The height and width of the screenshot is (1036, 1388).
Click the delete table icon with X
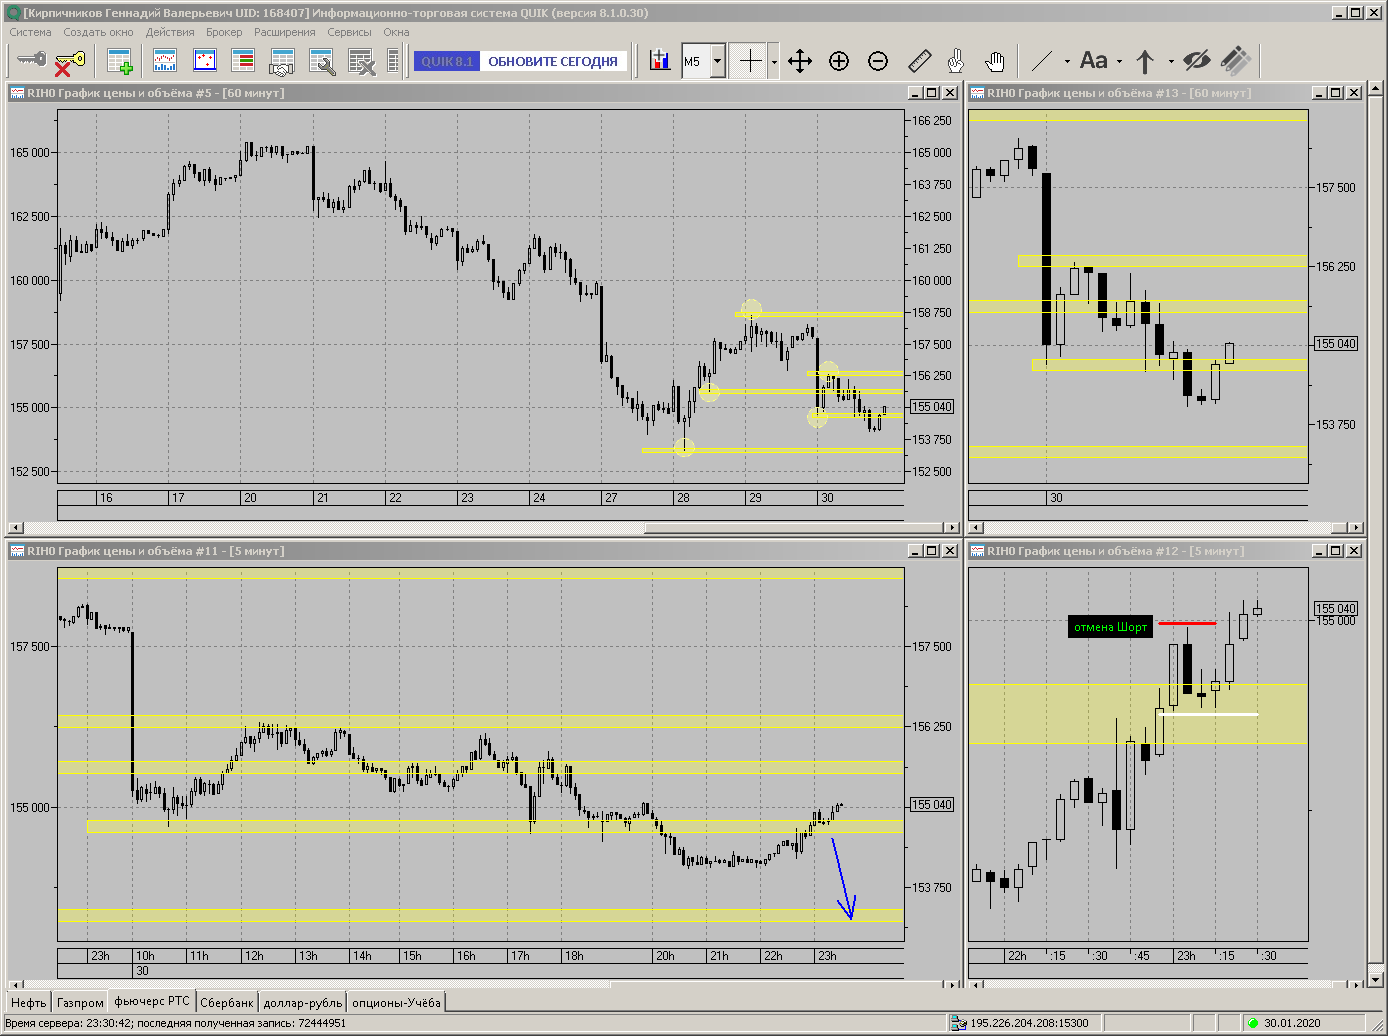[361, 62]
